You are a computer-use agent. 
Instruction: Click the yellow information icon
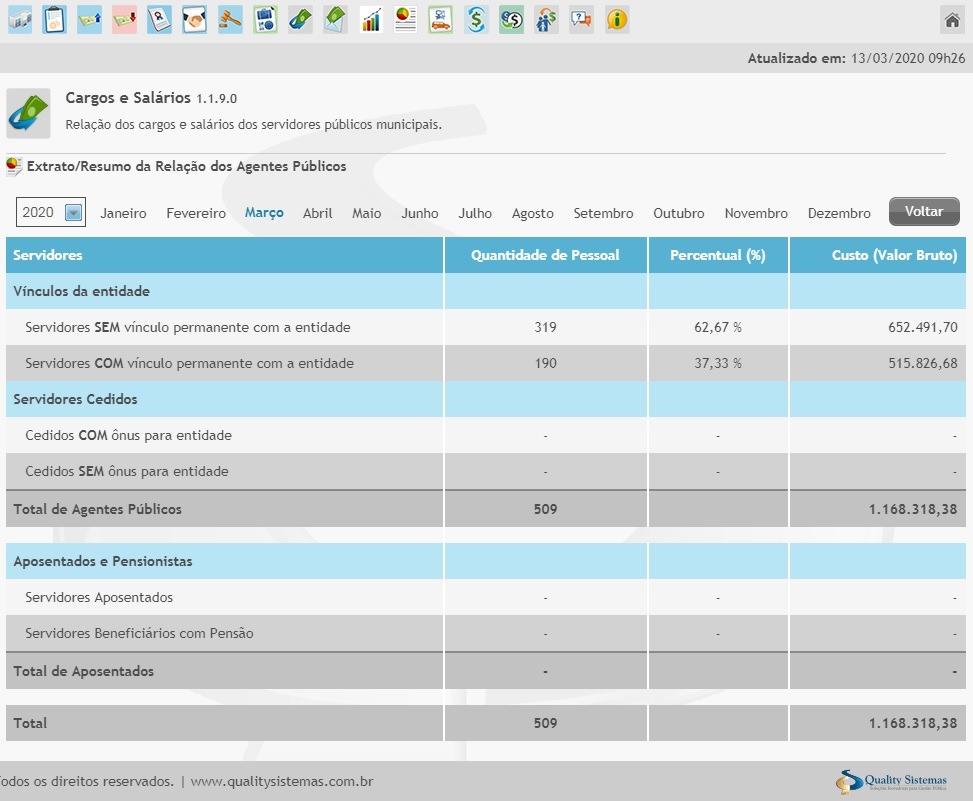click(x=617, y=19)
